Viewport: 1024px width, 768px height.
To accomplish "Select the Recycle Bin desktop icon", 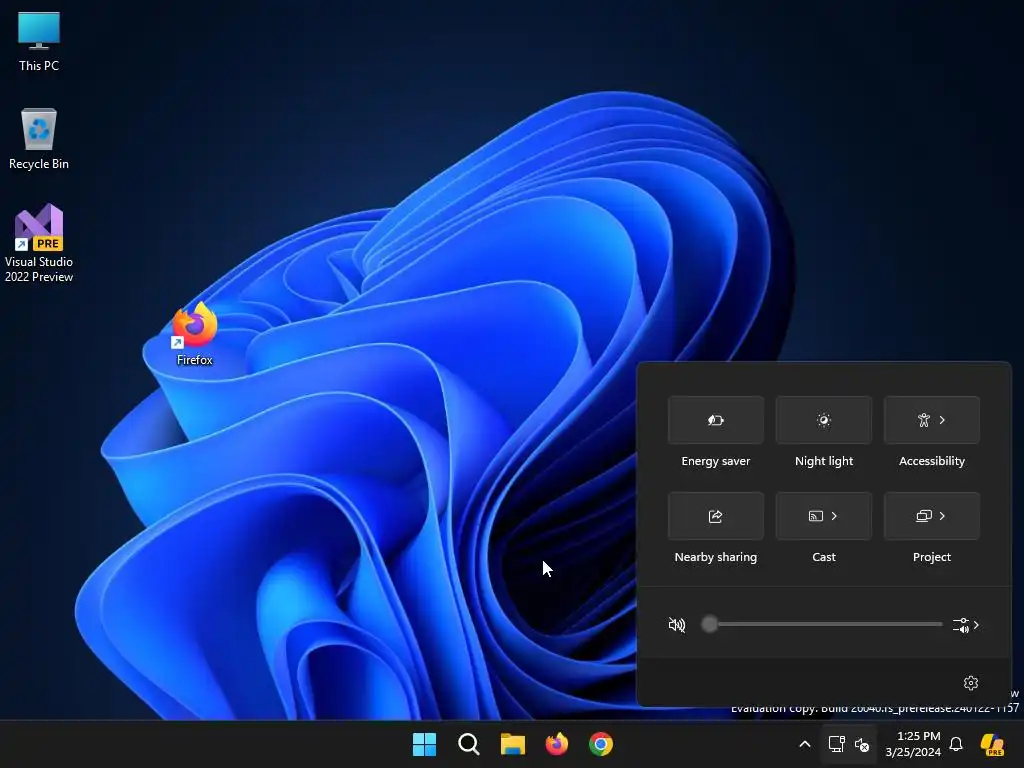I will click(x=39, y=139).
